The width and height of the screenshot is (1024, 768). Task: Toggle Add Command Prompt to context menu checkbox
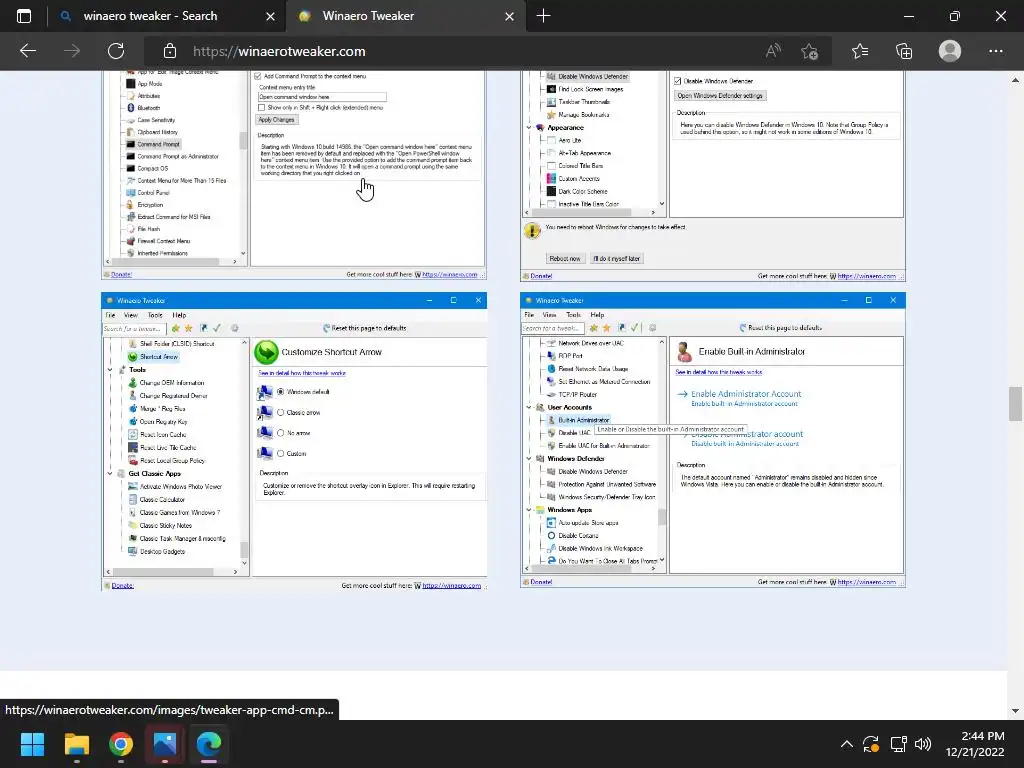[258, 76]
